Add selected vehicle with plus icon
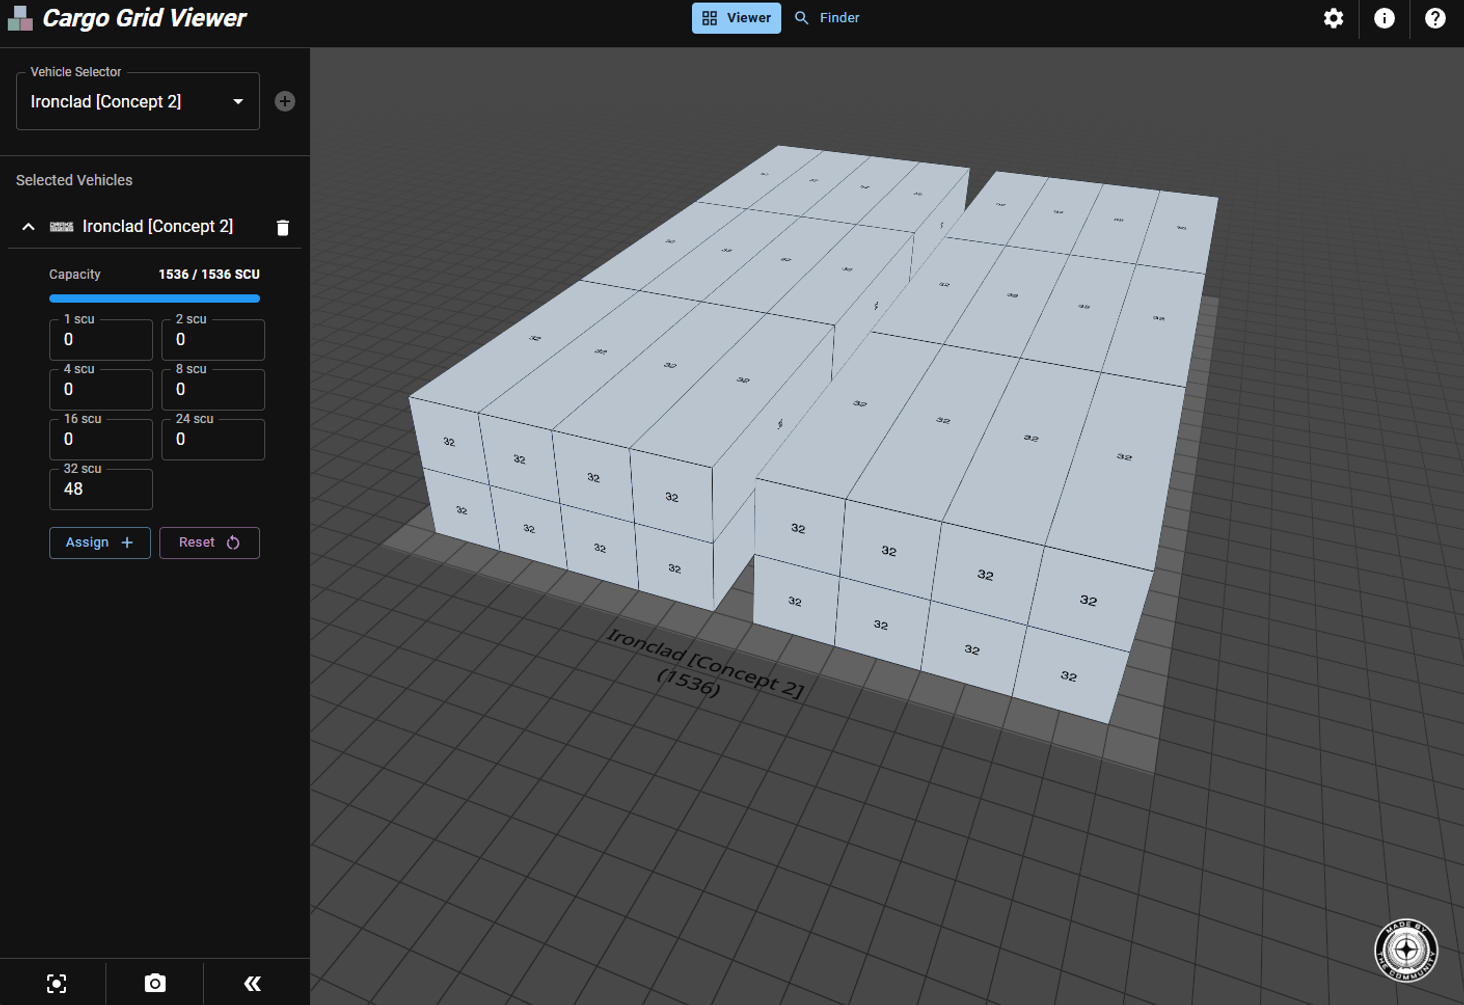This screenshot has width=1464, height=1005. (285, 101)
